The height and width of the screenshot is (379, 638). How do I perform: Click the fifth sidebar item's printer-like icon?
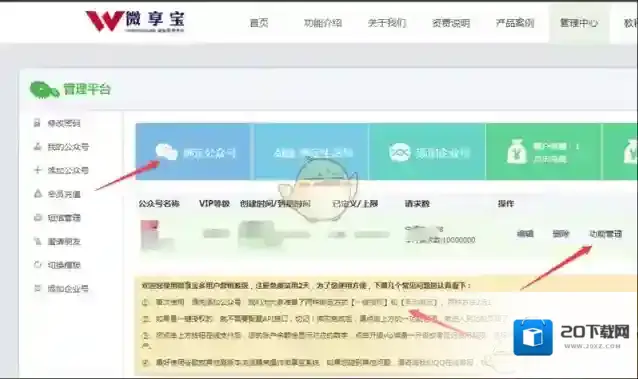point(37,217)
